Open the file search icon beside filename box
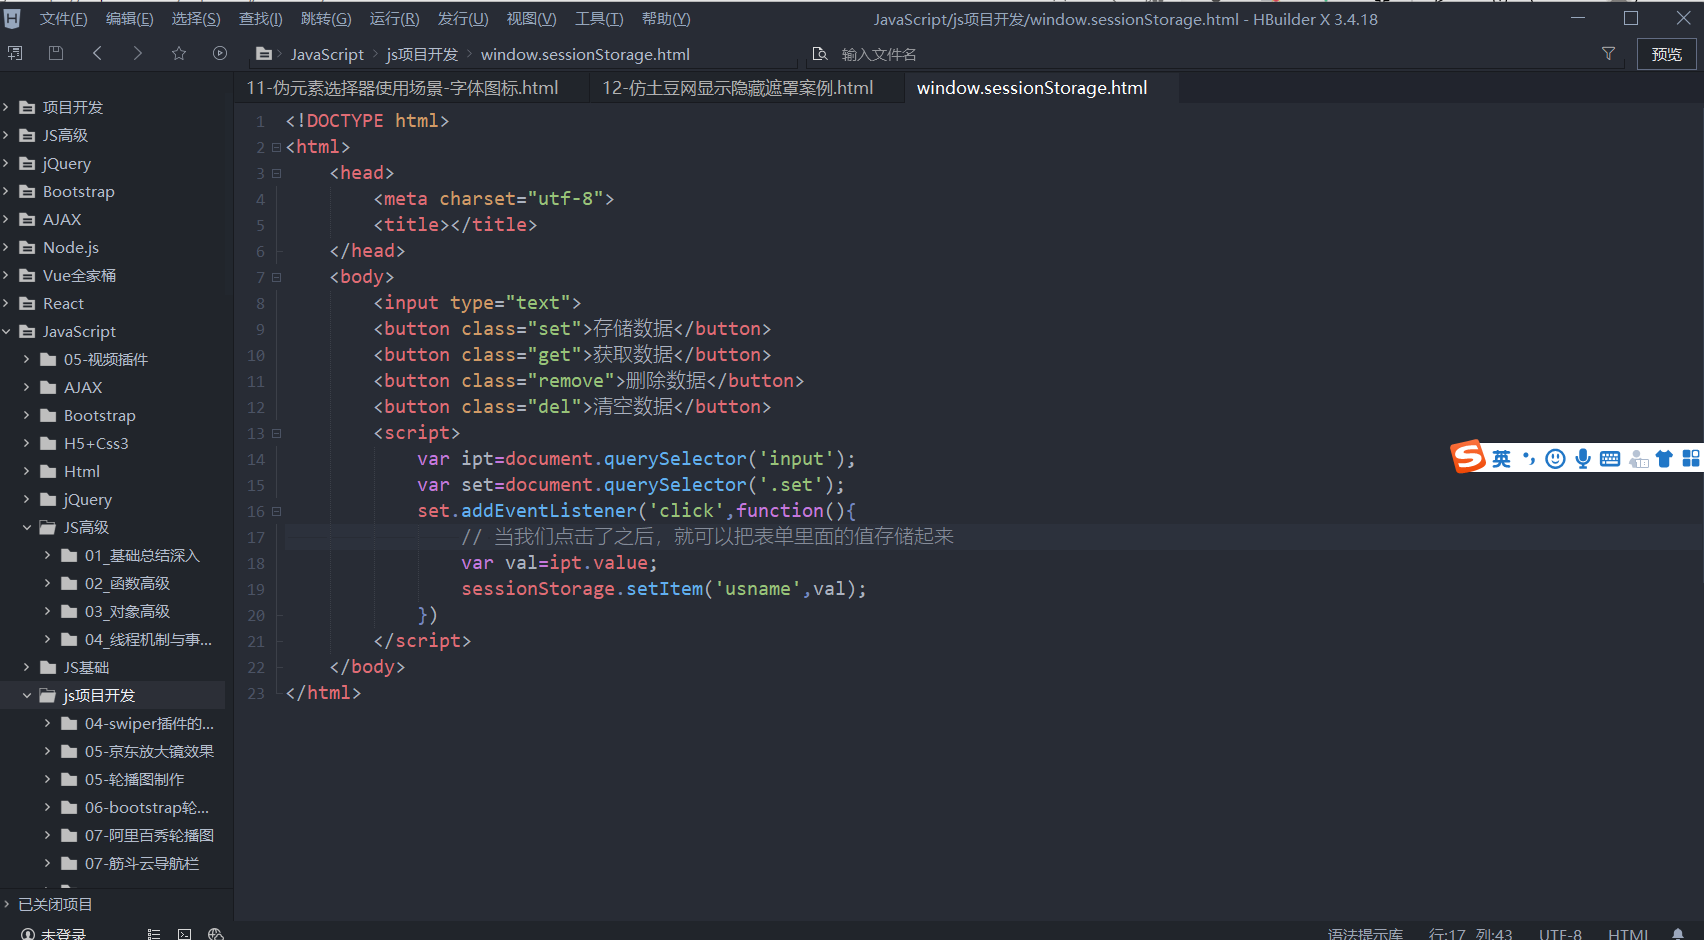This screenshot has width=1704, height=940. click(820, 53)
